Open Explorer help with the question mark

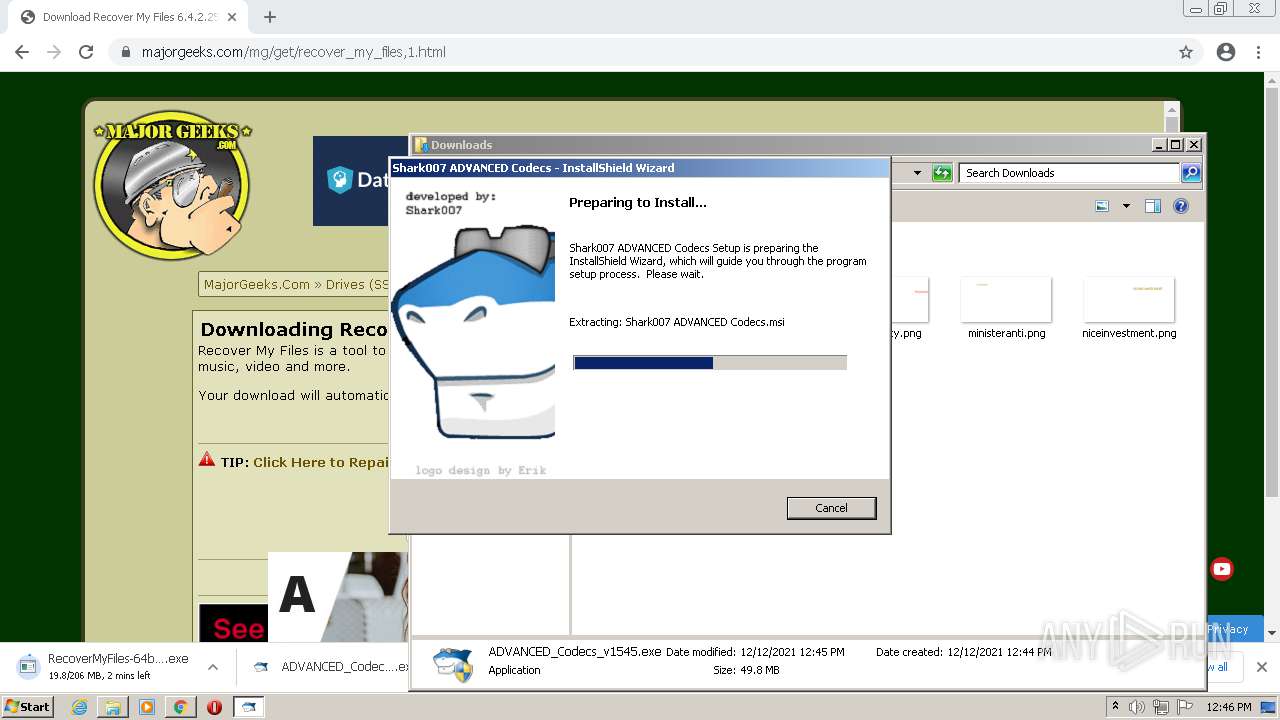point(1181,206)
